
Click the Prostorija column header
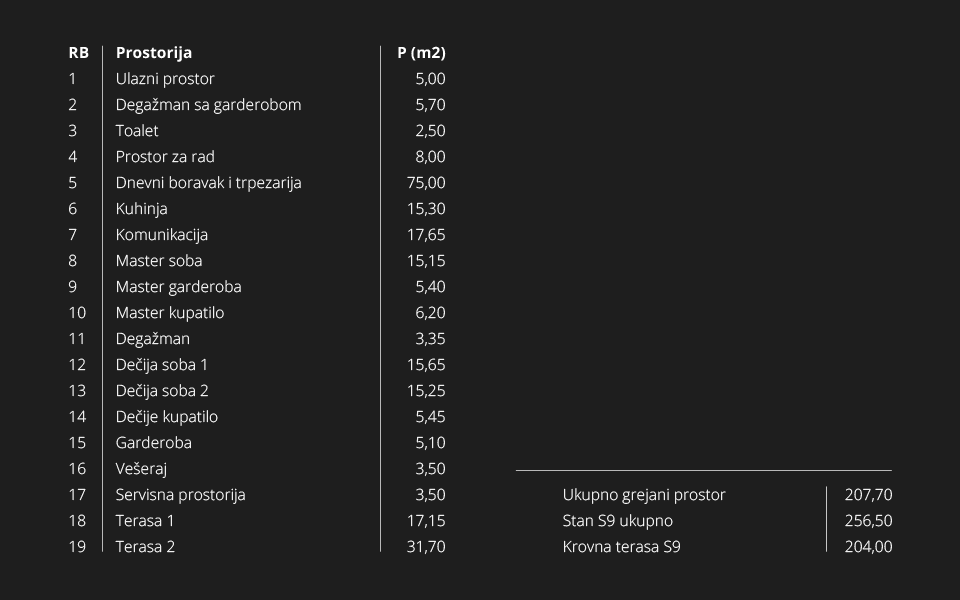(x=154, y=53)
